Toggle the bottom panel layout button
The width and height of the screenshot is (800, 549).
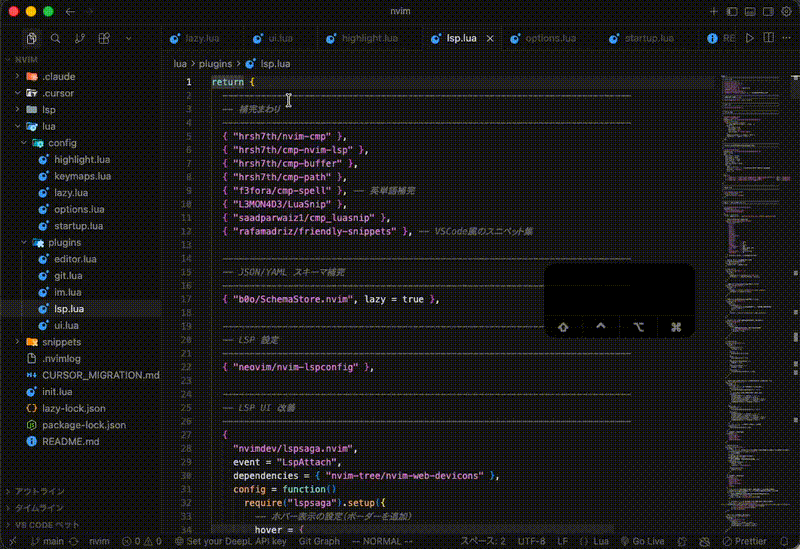pyautogui.click(x=751, y=11)
